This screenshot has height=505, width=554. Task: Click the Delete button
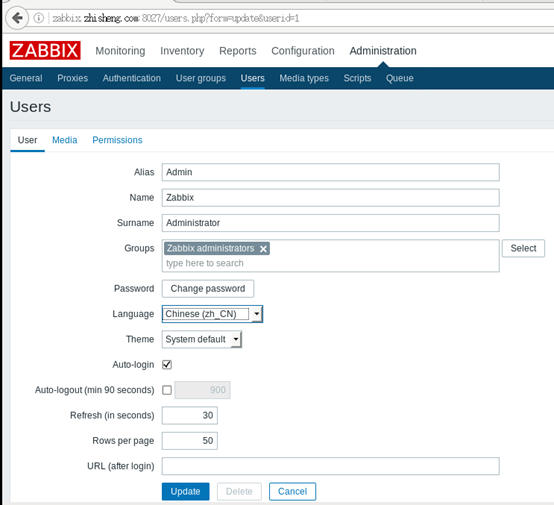point(239,492)
